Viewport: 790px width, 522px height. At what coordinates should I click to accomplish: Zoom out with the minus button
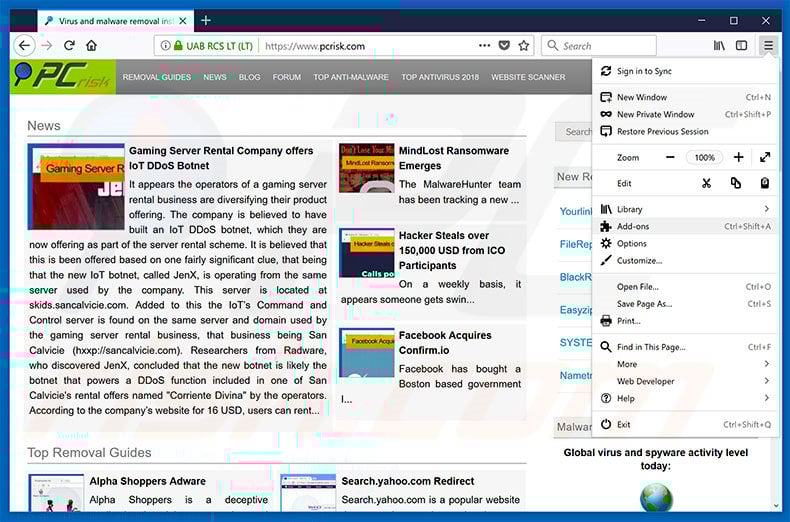[x=670, y=157]
